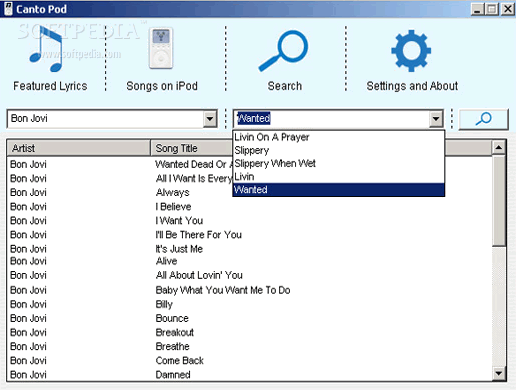Expand the Bon Jovi artist dropdown arrow
This screenshot has height=390, width=516.
coord(210,118)
